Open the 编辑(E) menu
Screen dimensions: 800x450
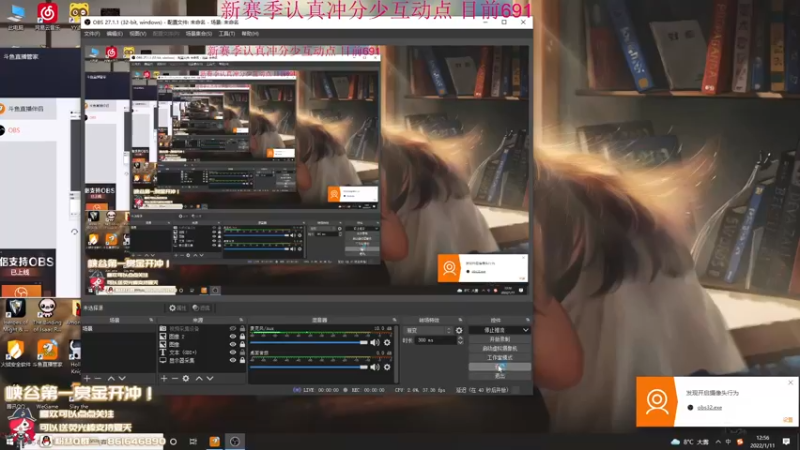pos(114,34)
